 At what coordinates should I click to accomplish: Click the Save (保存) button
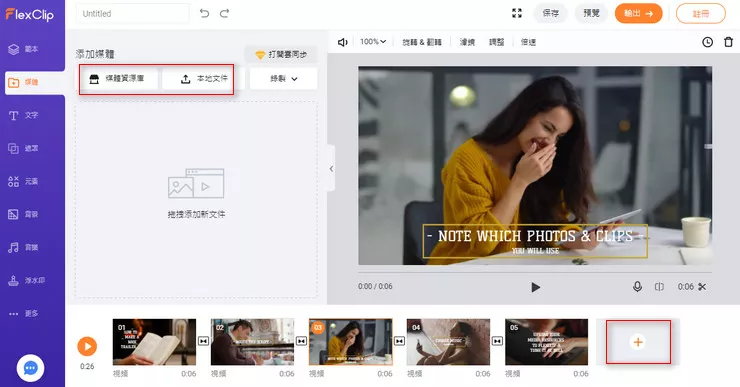pyautogui.click(x=550, y=13)
